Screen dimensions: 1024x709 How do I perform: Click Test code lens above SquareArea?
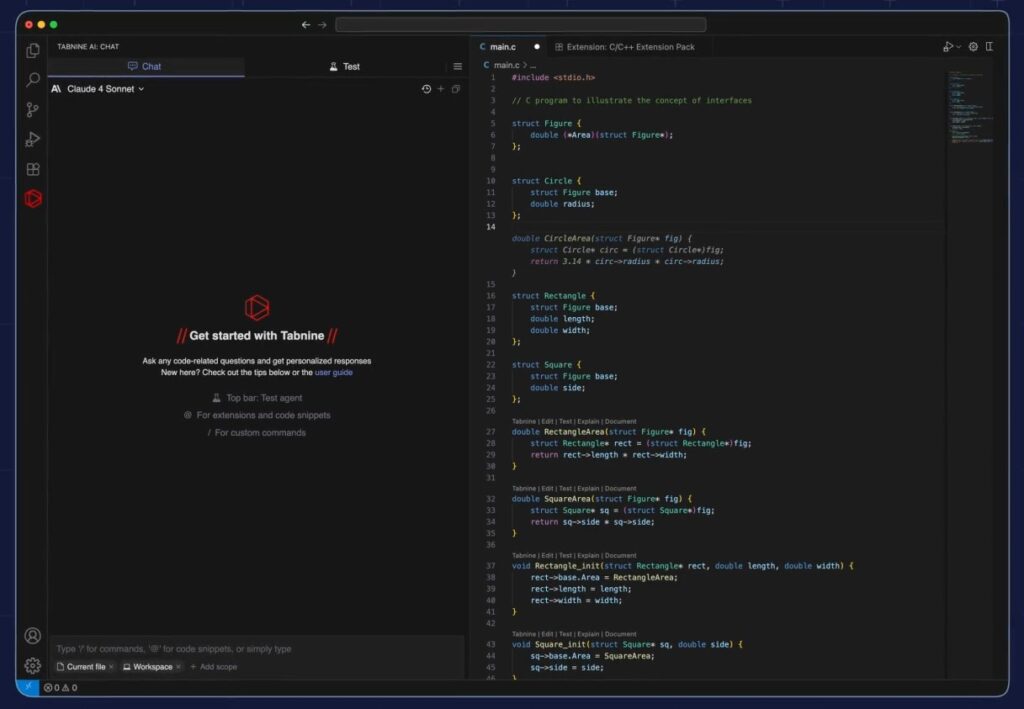(566, 488)
